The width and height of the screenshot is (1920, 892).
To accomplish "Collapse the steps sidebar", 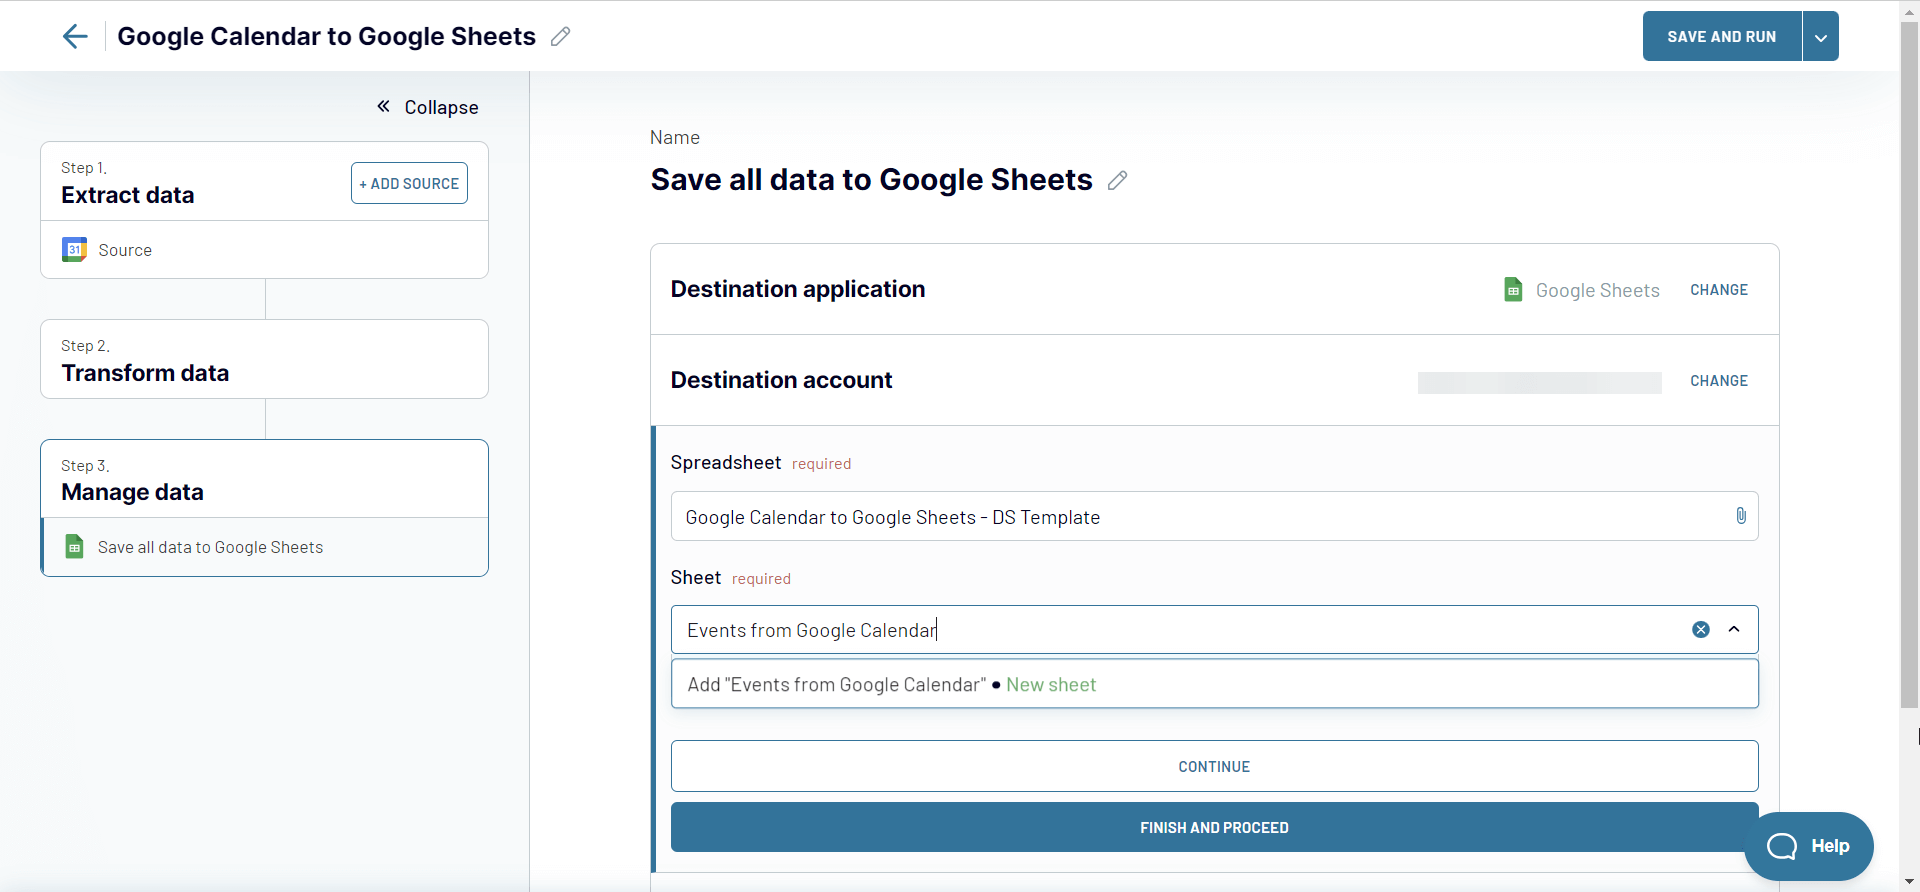I will point(427,107).
